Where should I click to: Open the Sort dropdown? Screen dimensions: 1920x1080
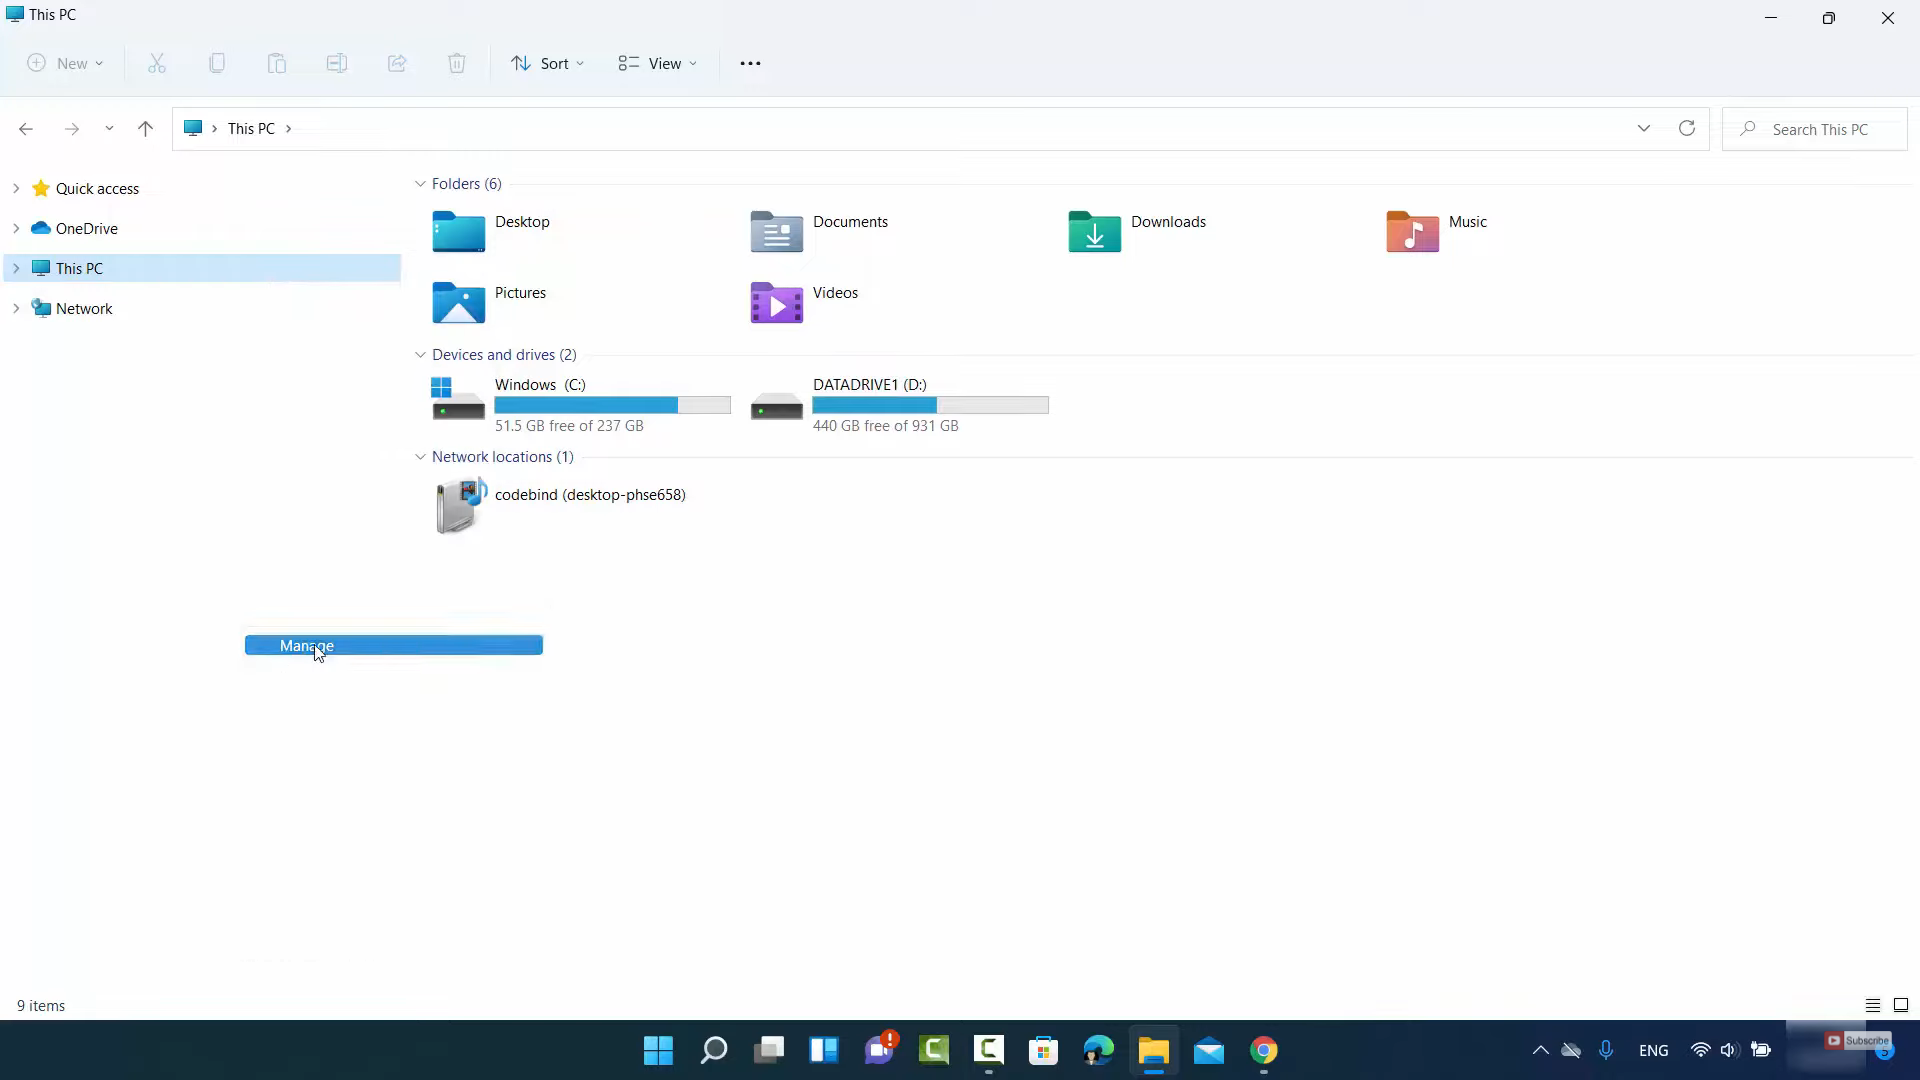click(547, 63)
